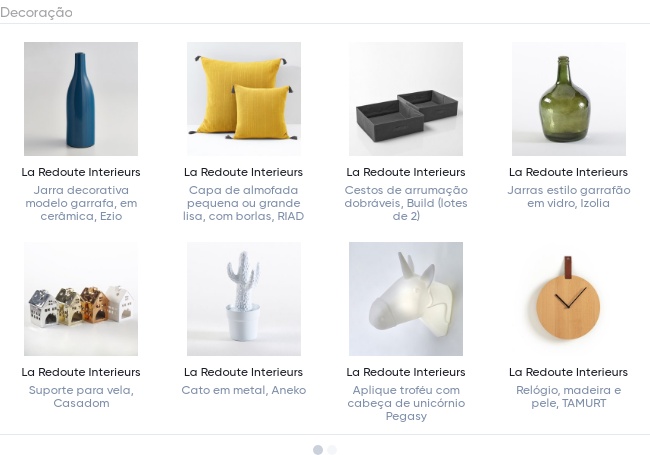This screenshot has height=455, width=650.
Task: Follow the 'Jarras estilo garrafão em vidro' link
Action: [x=569, y=196]
